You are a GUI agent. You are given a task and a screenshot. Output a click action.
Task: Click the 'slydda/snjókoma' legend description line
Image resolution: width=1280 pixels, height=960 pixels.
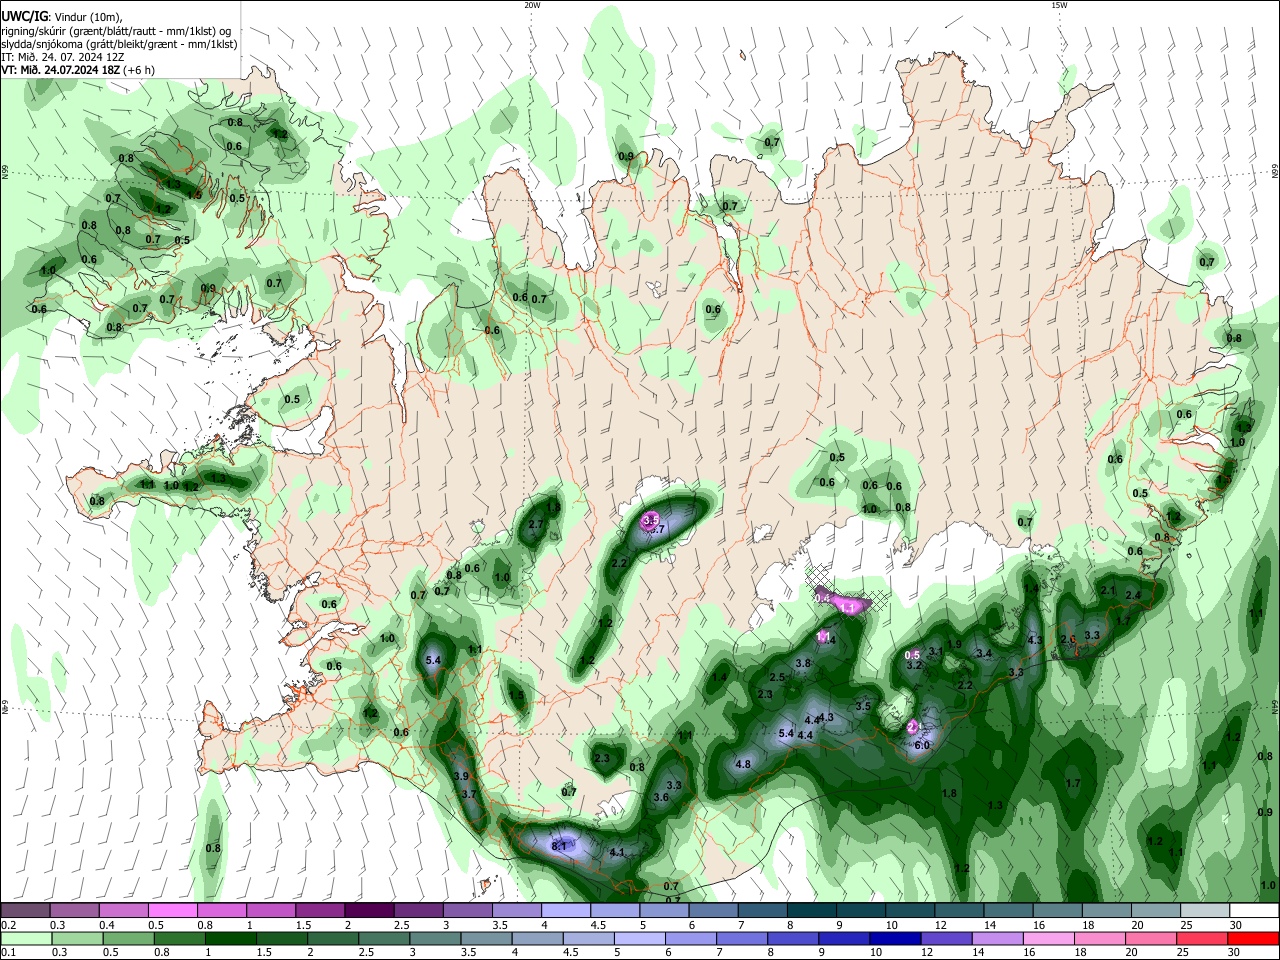tap(119, 44)
